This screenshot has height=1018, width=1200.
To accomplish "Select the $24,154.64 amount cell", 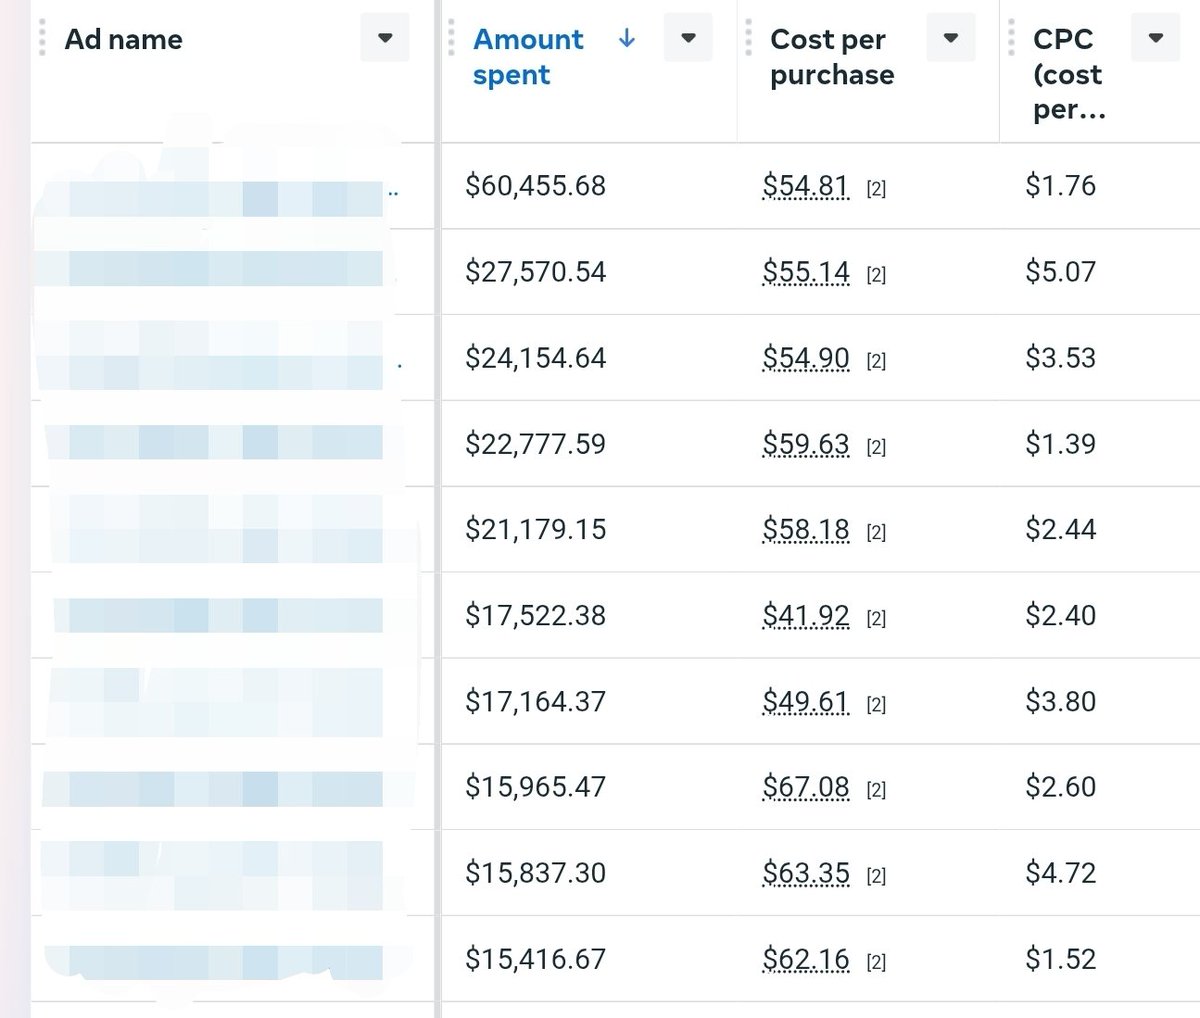I will (535, 358).
